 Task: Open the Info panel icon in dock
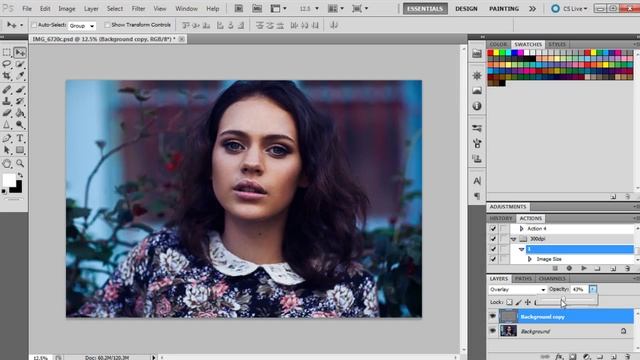tap(477, 106)
